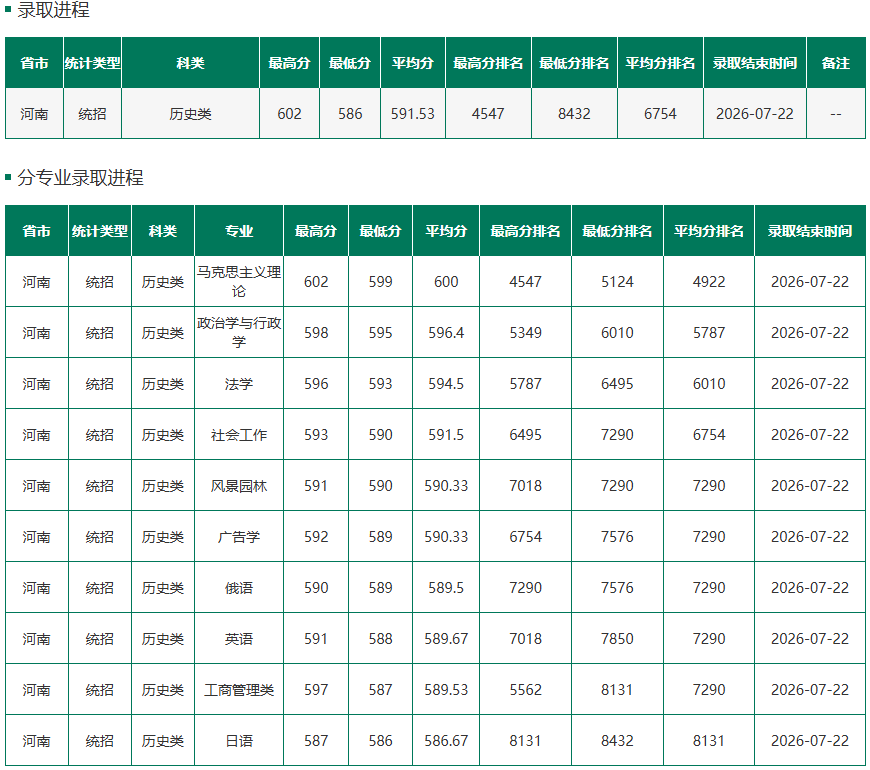Click average score 589.53 for 工商管理类

[x=446, y=690]
